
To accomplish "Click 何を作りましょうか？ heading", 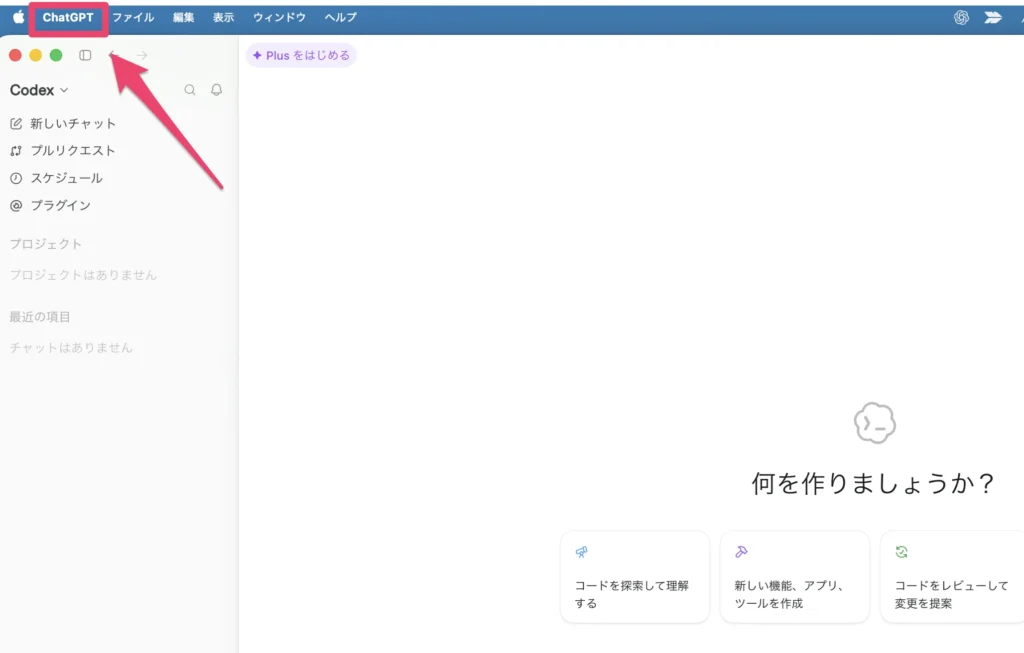I will (872, 484).
